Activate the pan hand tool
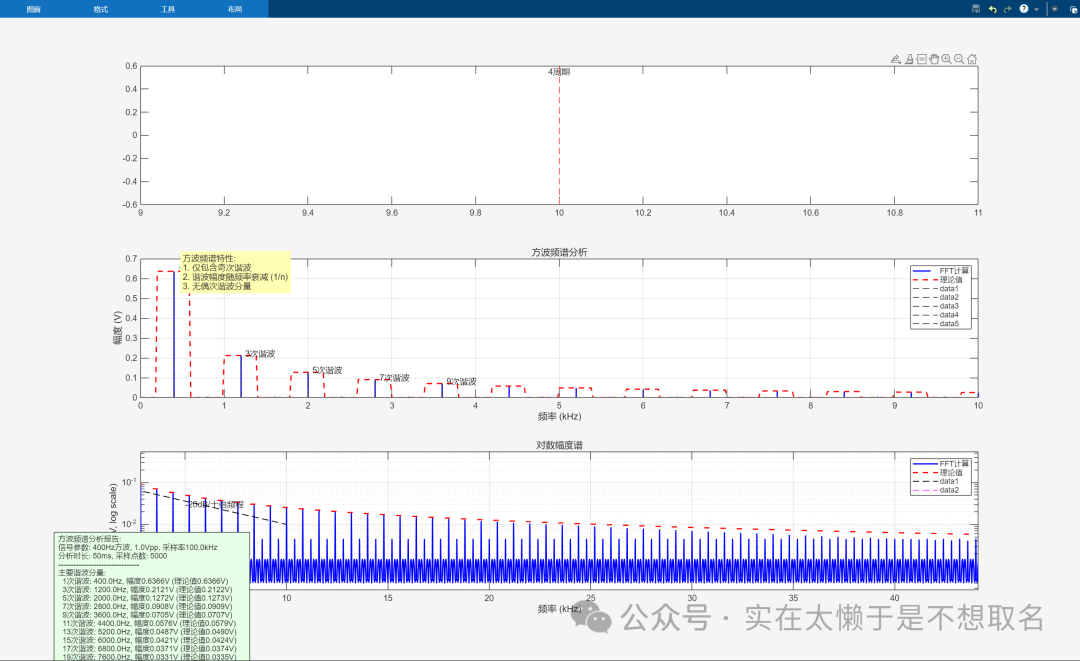 coord(934,59)
